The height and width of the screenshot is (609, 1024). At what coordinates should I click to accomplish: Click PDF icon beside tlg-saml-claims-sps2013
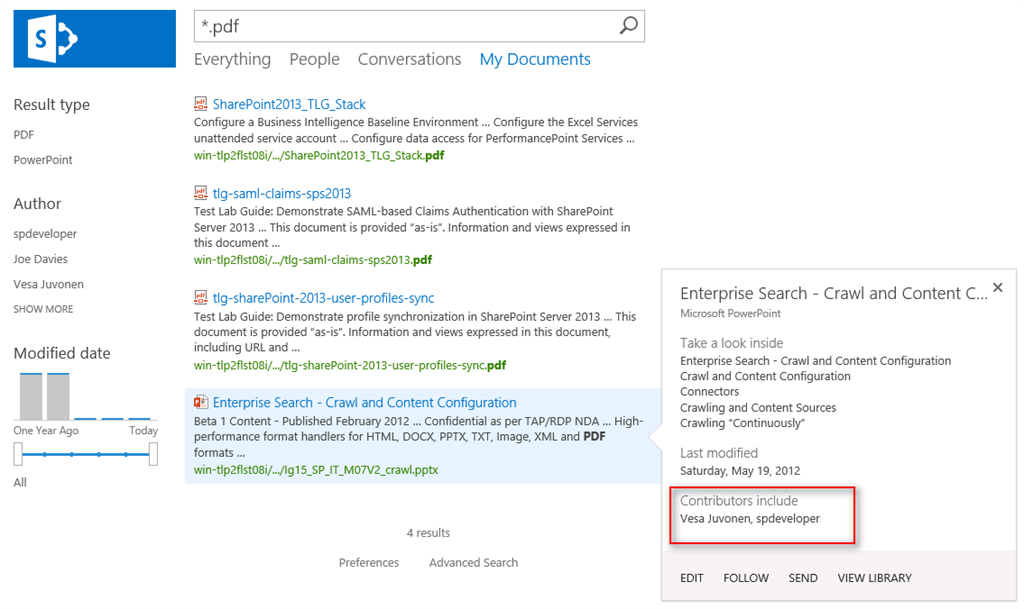[201, 193]
